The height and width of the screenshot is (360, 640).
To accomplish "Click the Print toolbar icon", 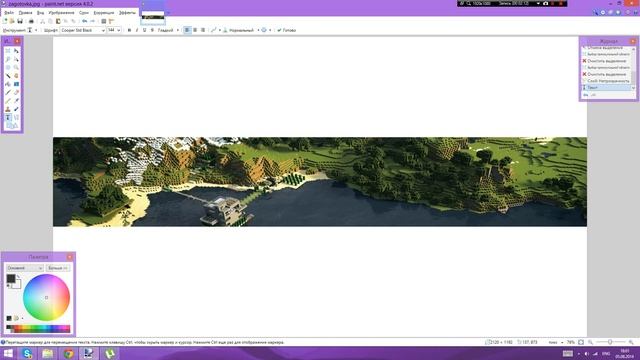I will tap(31, 21).
